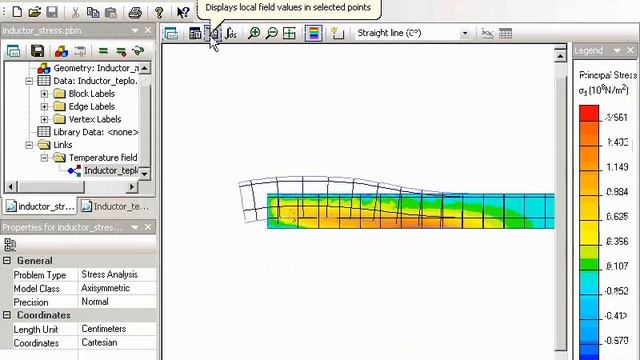Expand the Edge Labels folder
Viewport: 640px width, 360px height.
tap(44, 107)
